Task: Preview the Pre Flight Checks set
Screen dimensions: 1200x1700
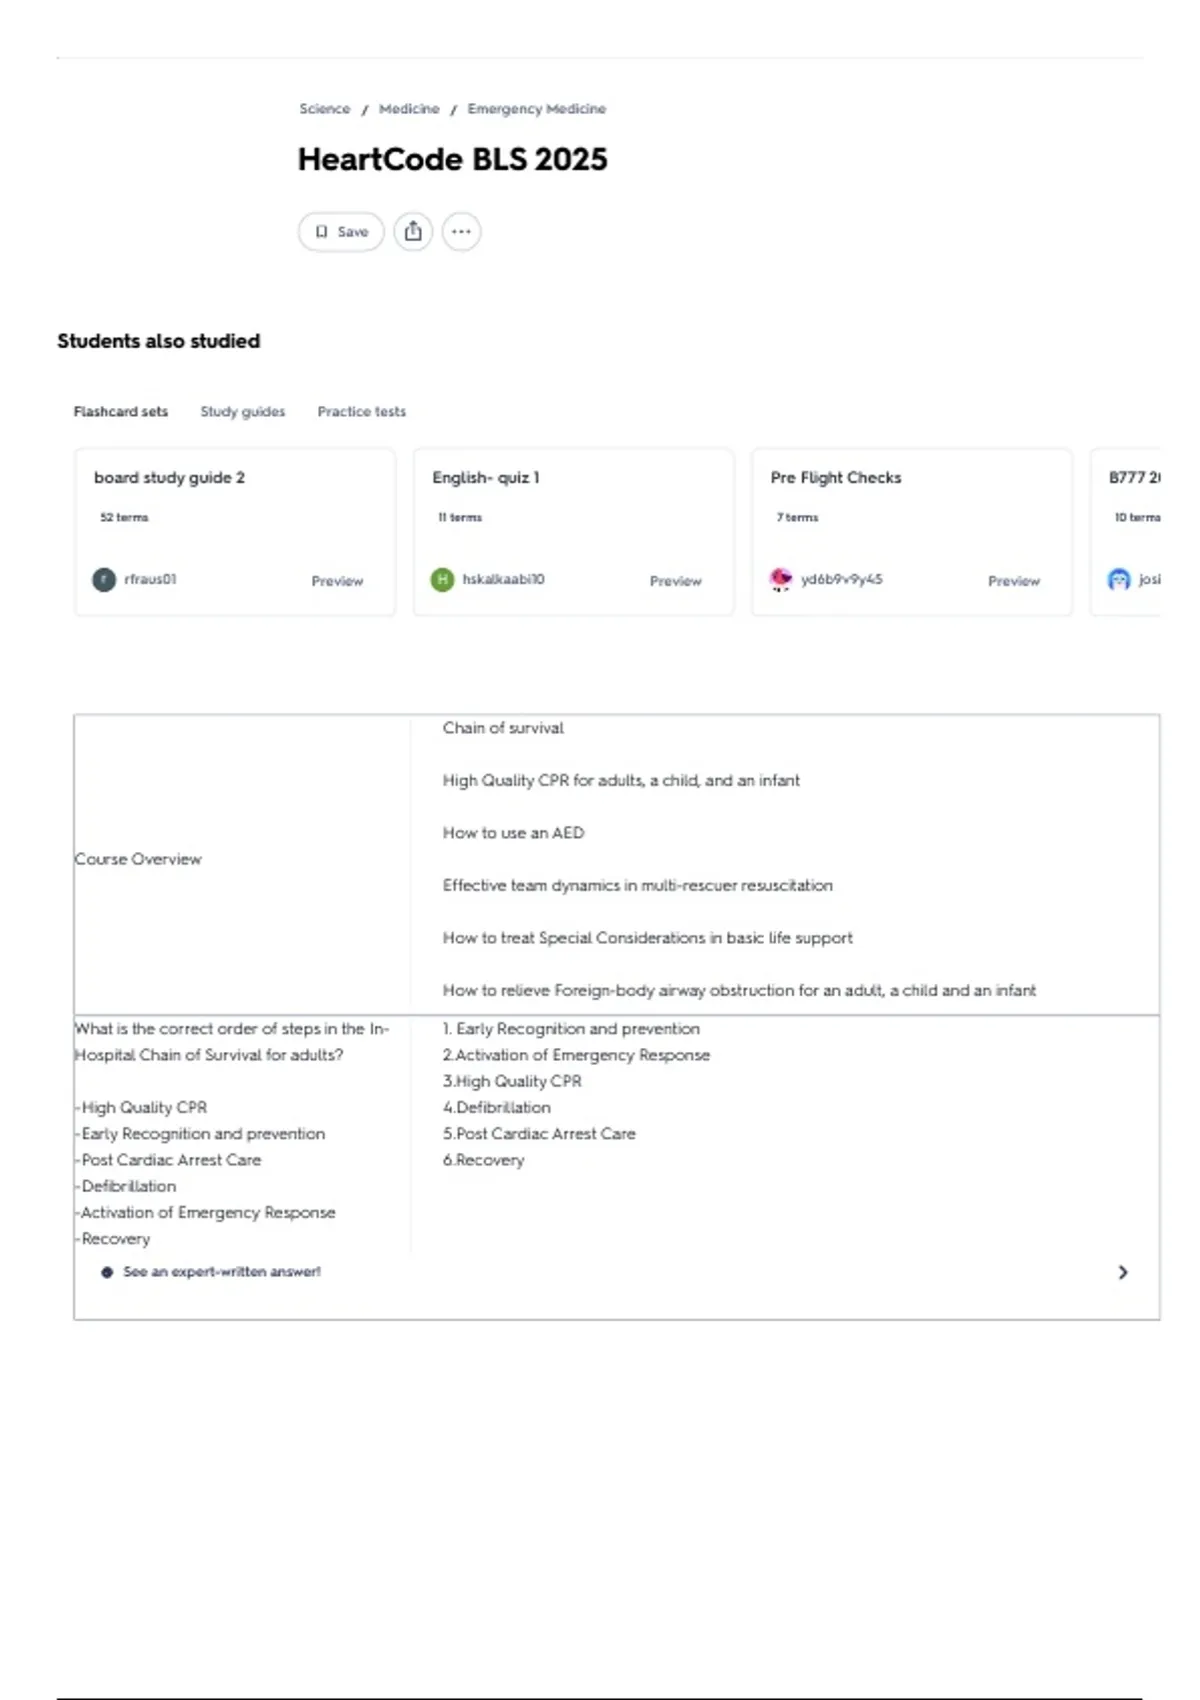Action: 1014,581
